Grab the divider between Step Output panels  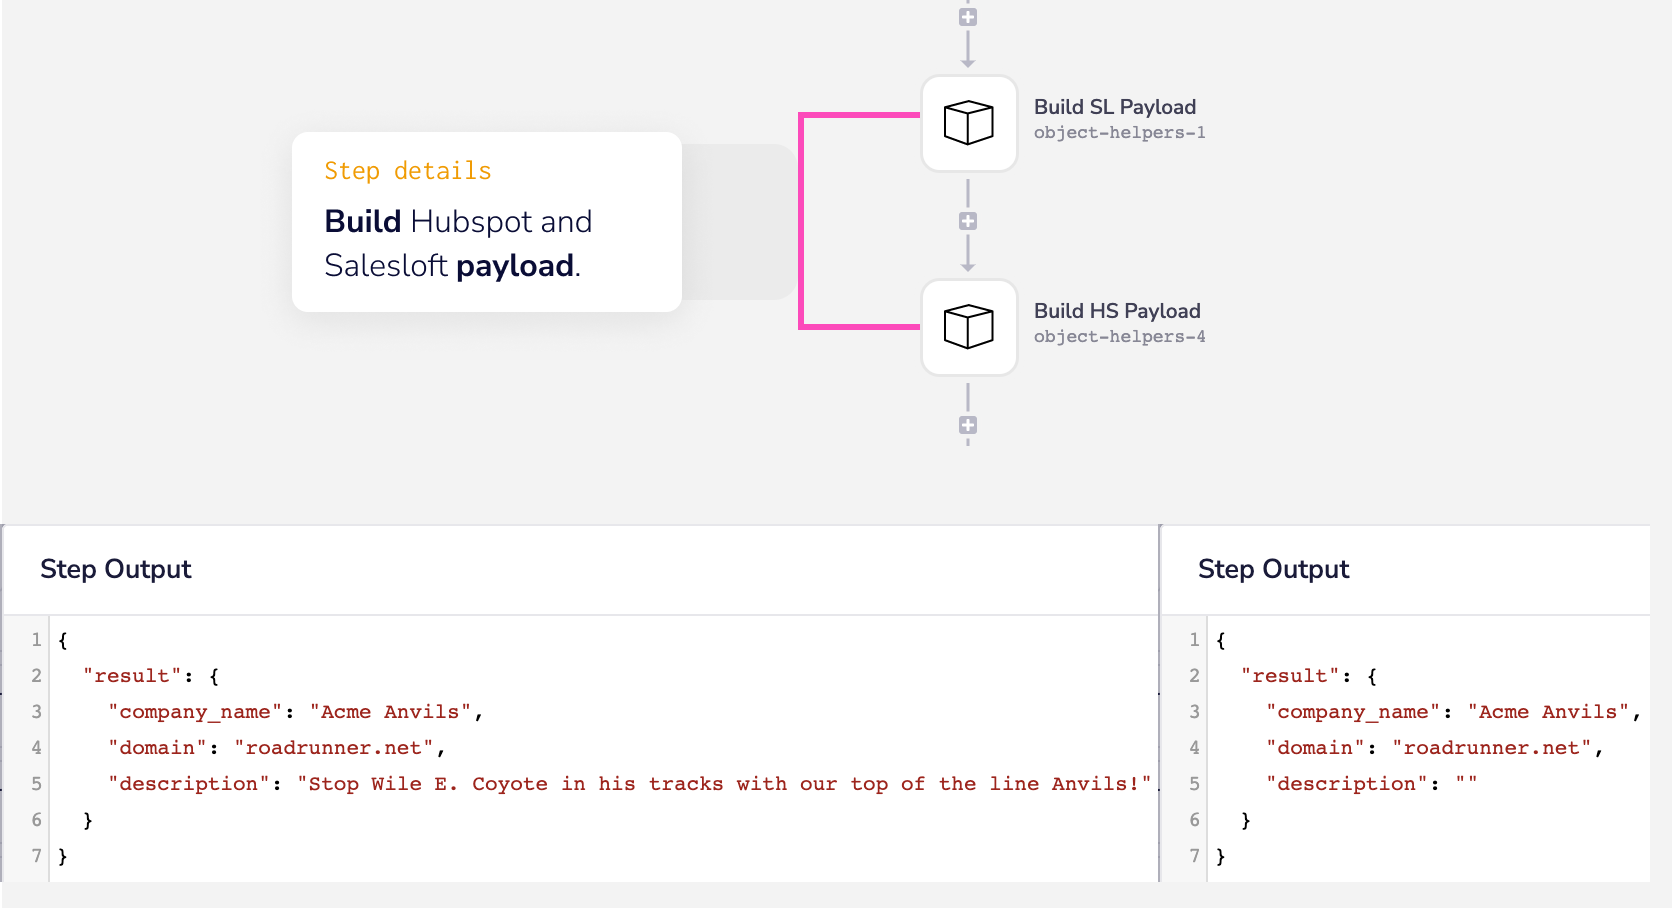1159,700
